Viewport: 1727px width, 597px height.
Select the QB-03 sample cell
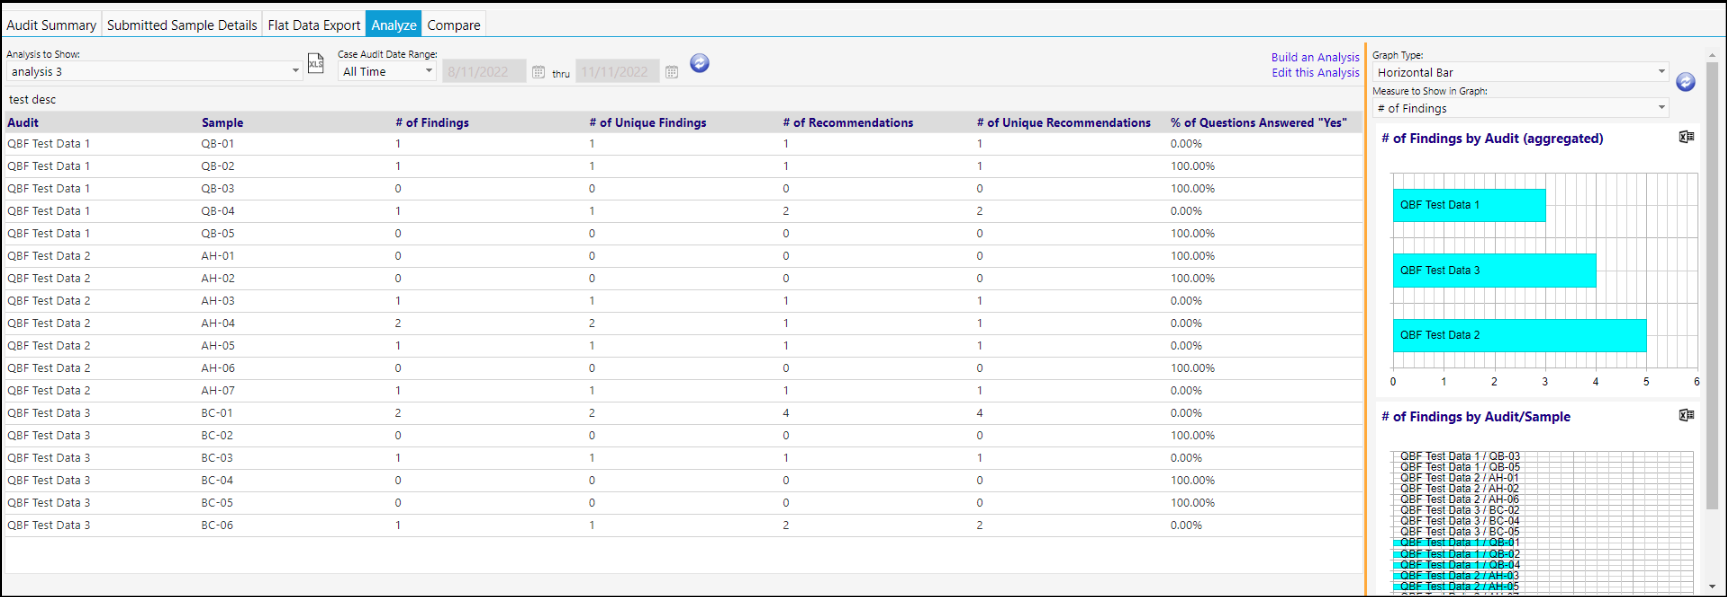click(218, 189)
